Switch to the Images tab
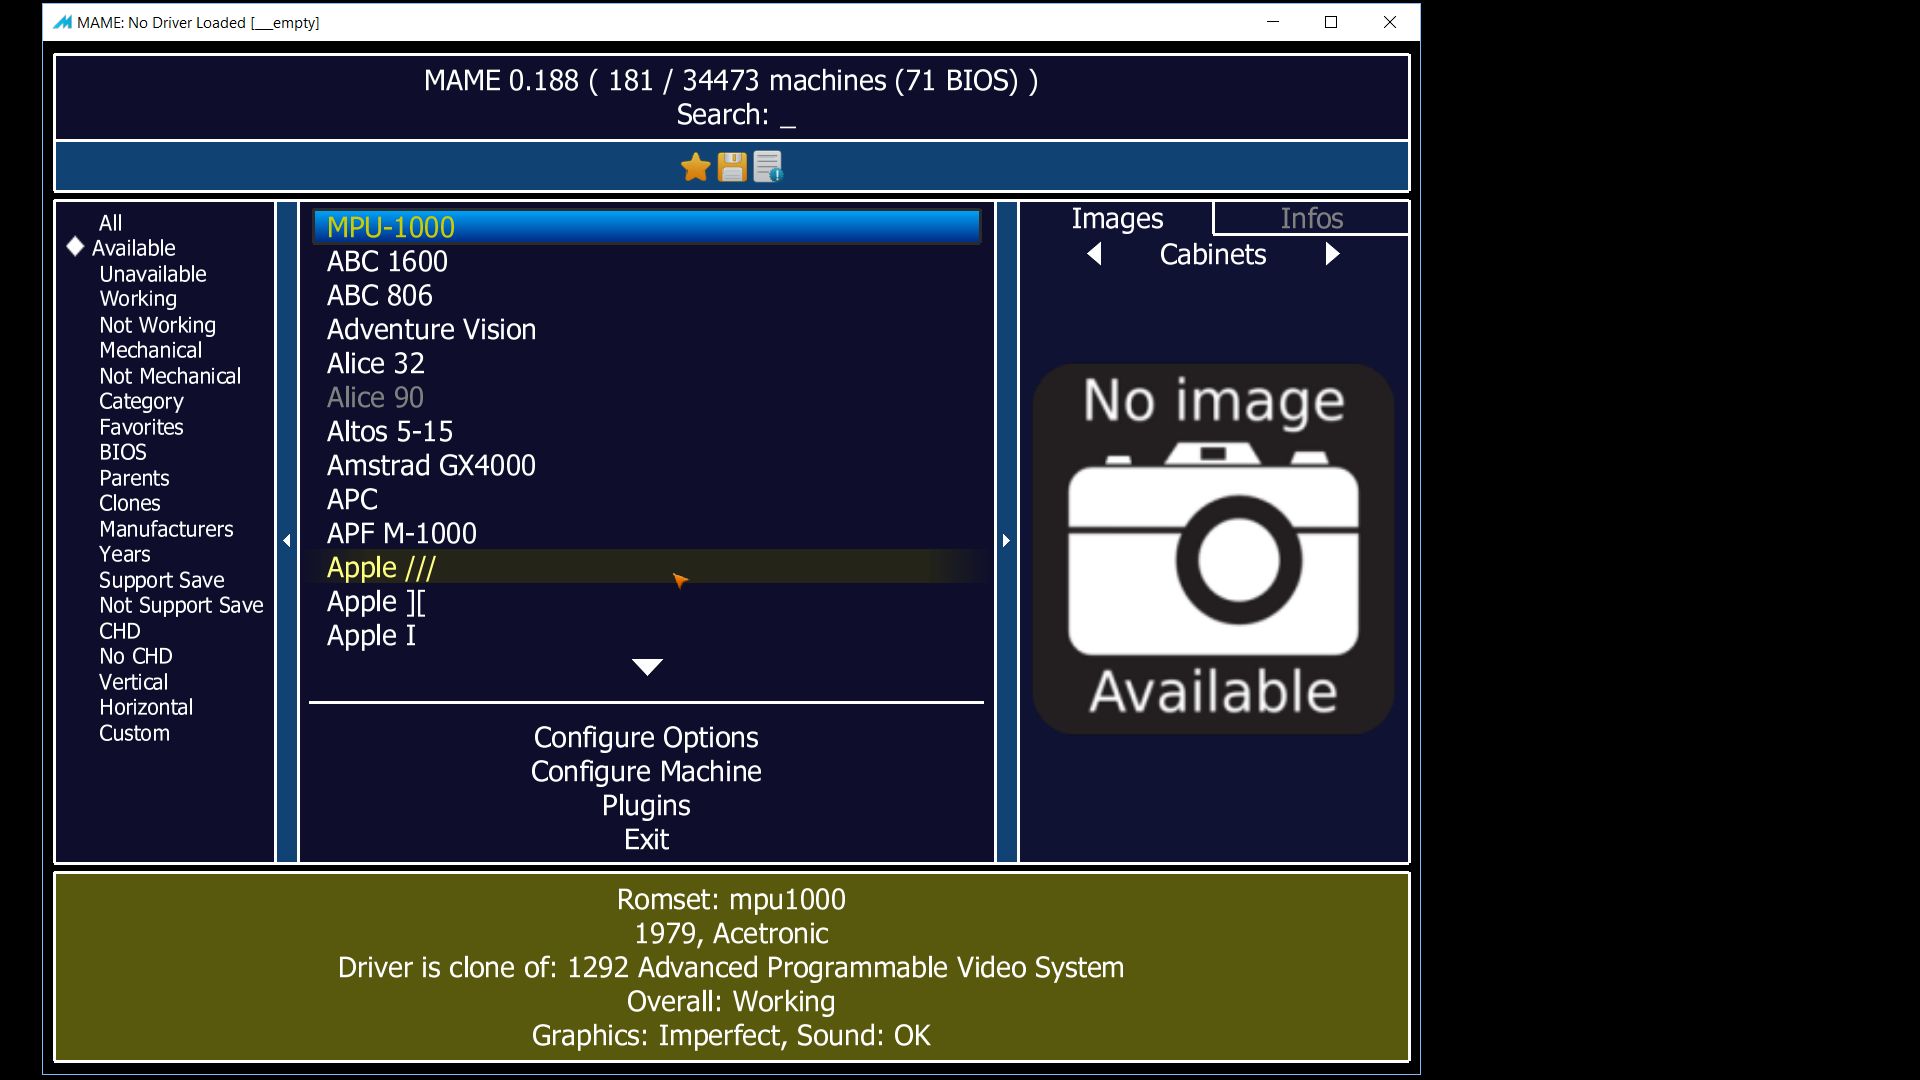Image resolution: width=1920 pixels, height=1080 pixels. pyautogui.click(x=1117, y=218)
